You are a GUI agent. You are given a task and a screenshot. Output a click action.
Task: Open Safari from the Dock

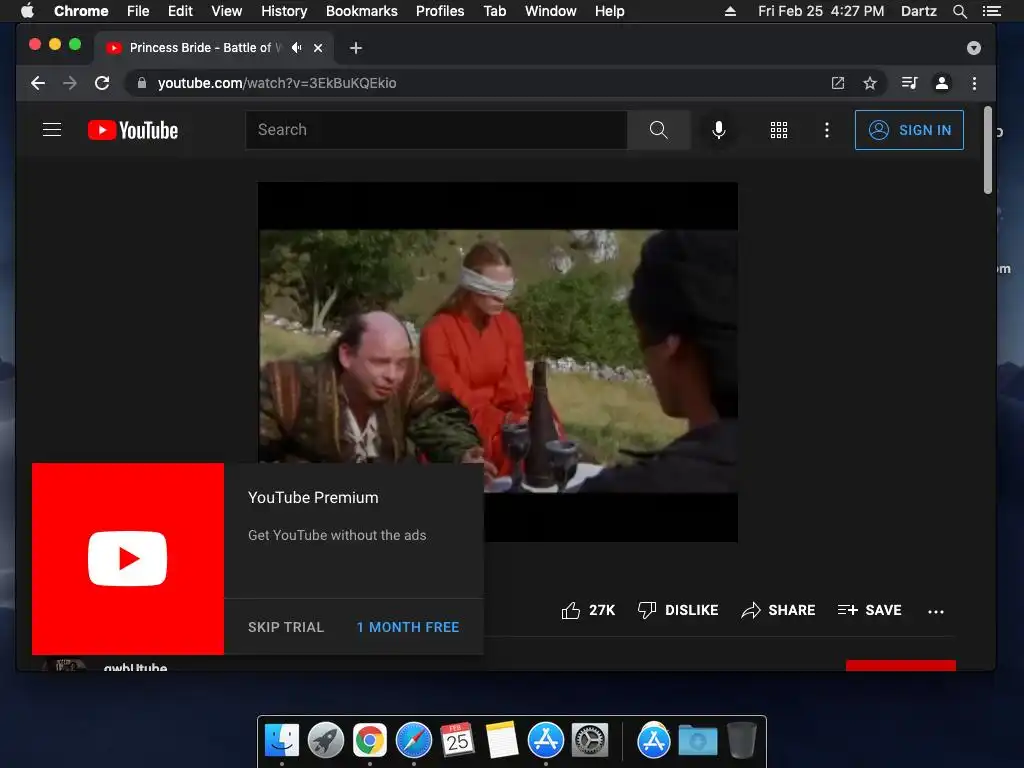coord(414,740)
